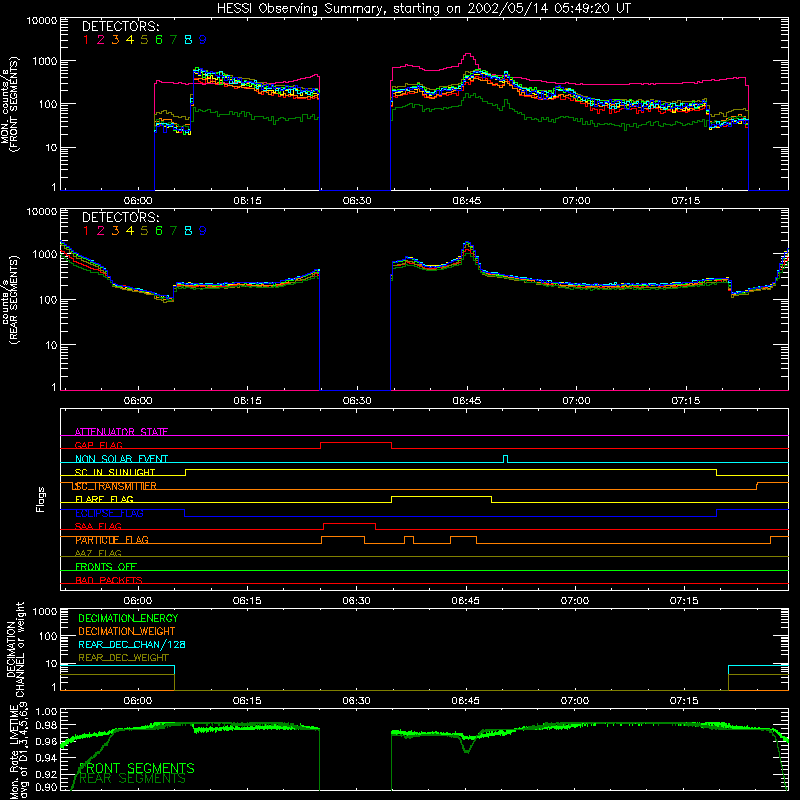Click DETECTORS: heading in front segments plot
This screenshot has height=800, width=800.
pyautogui.click(x=120, y=26)
